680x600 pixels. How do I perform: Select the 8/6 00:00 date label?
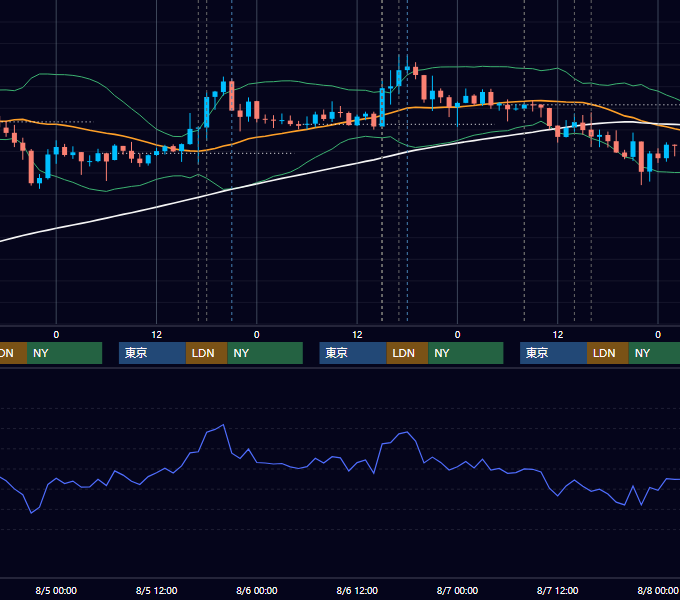pos(256,590)
